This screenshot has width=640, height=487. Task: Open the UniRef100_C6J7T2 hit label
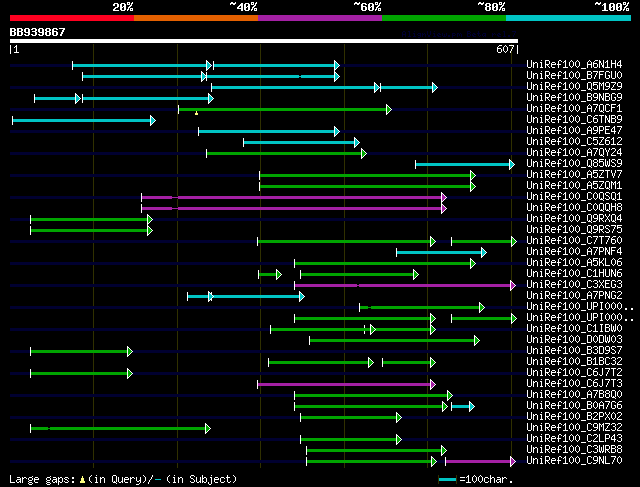574,373
